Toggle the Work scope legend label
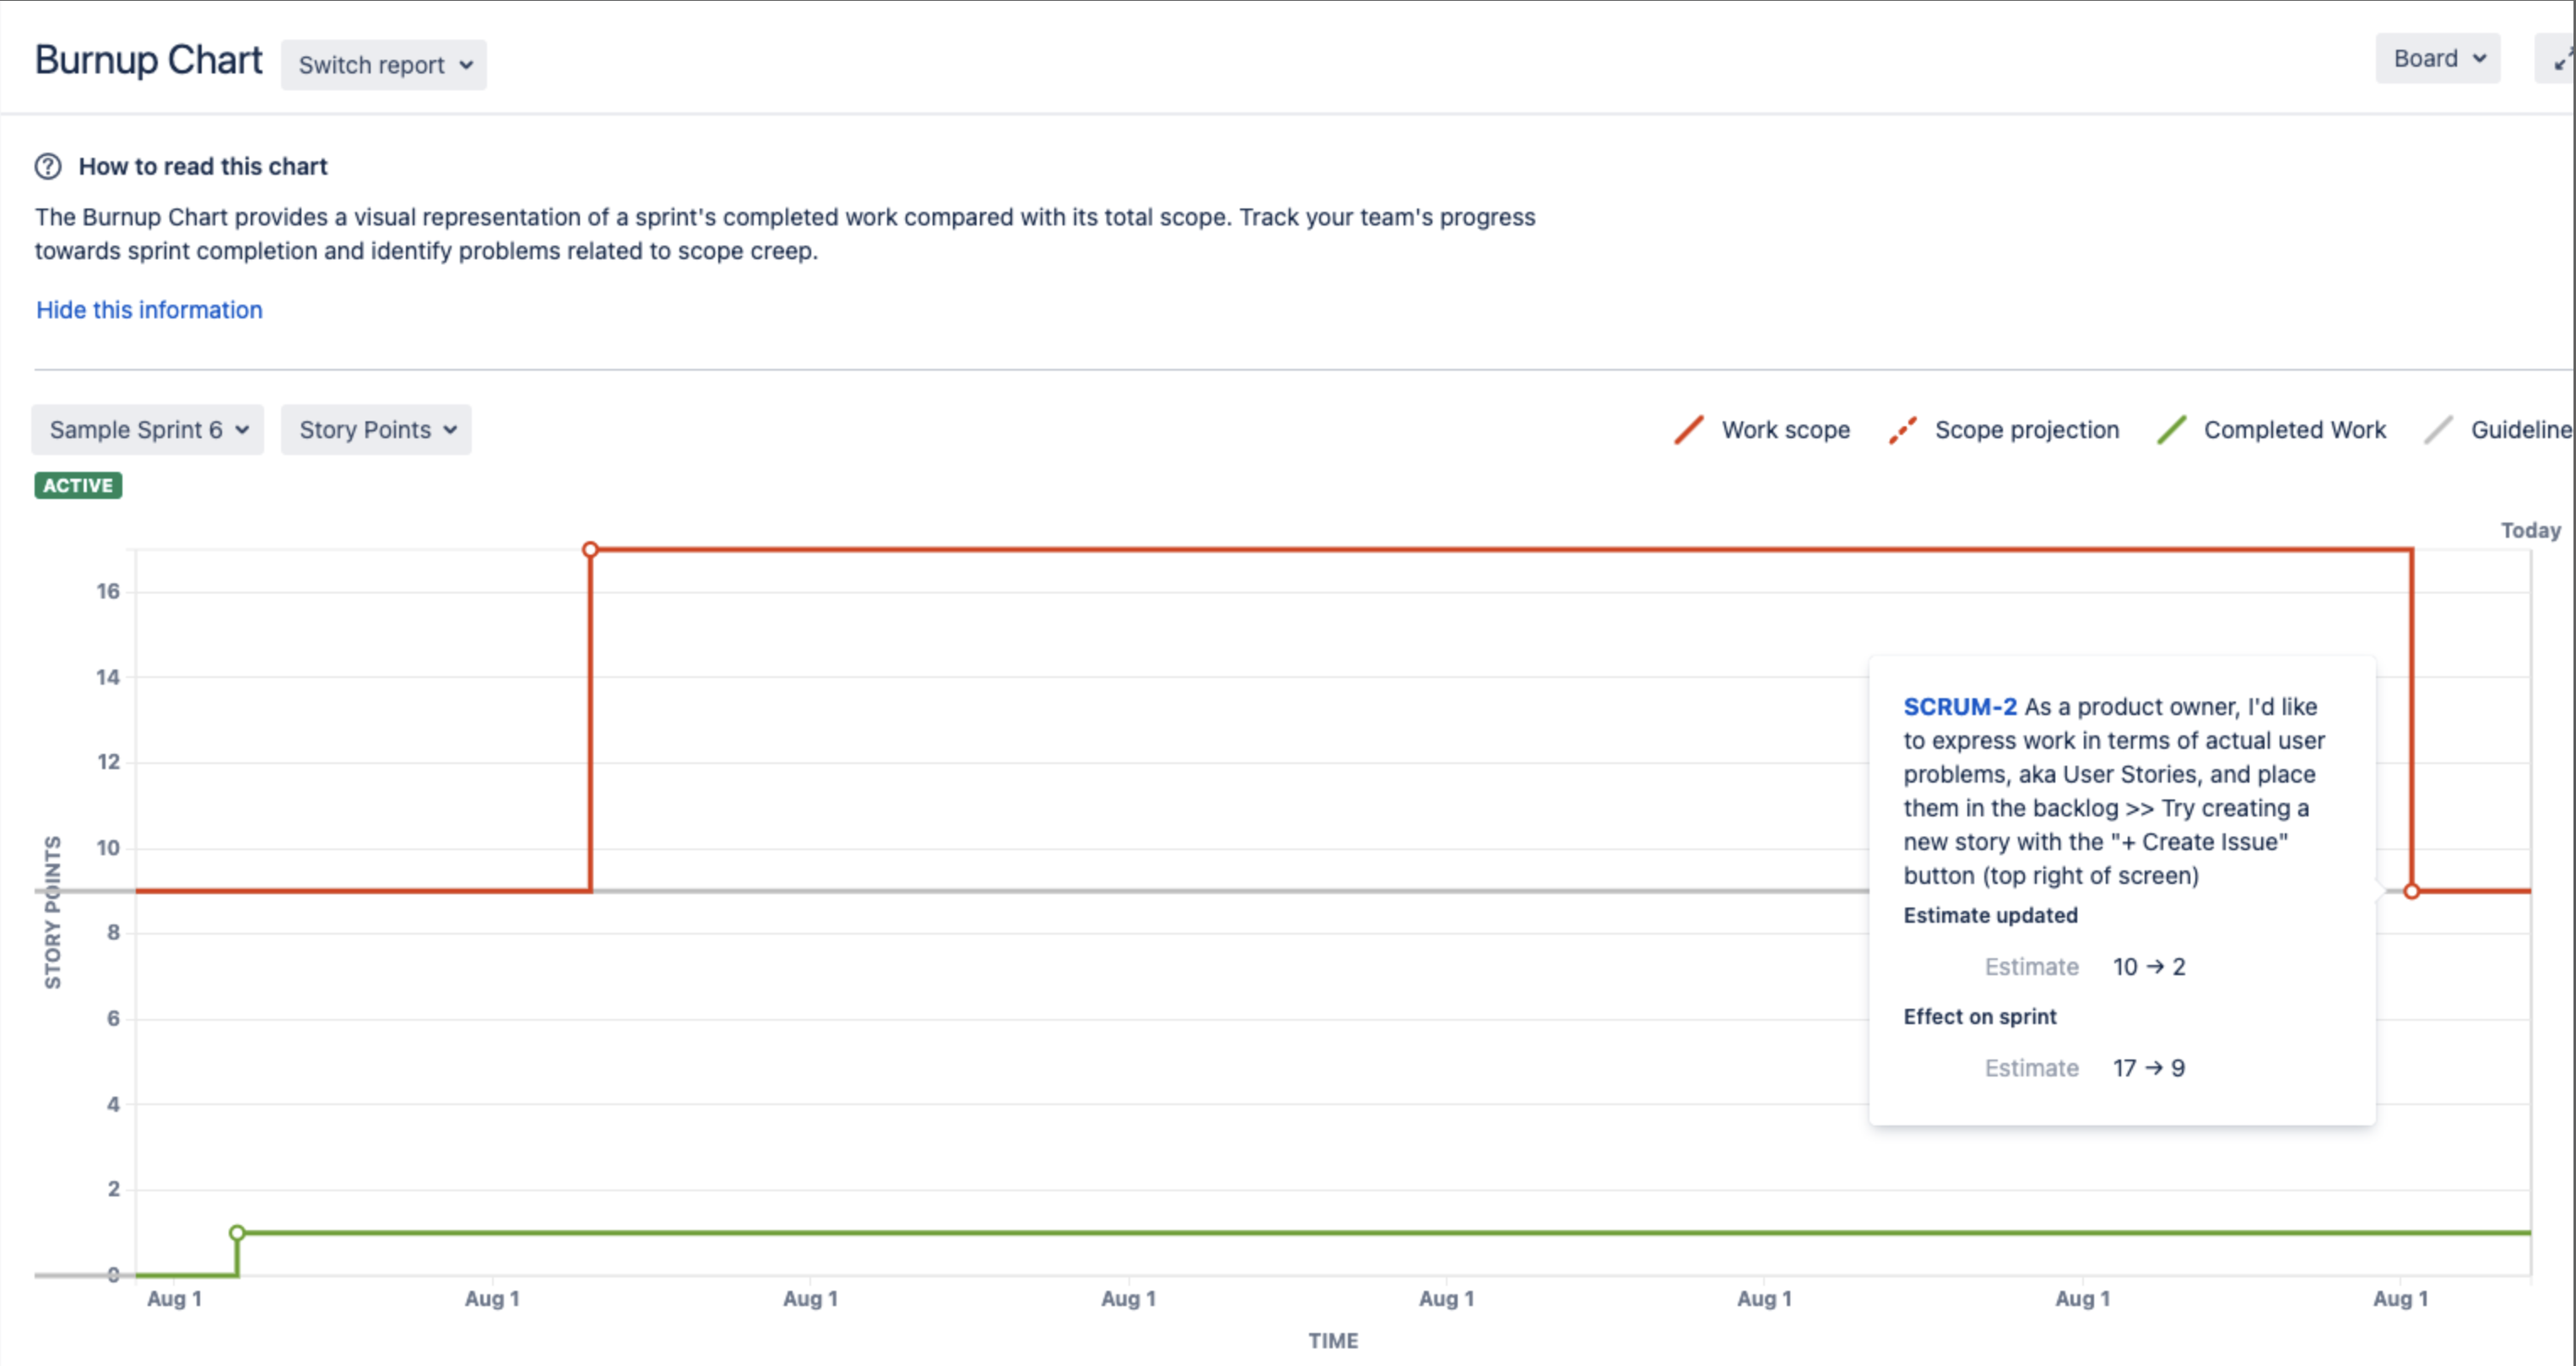Viewport: 2576px width, 1366px height. 1785,430
